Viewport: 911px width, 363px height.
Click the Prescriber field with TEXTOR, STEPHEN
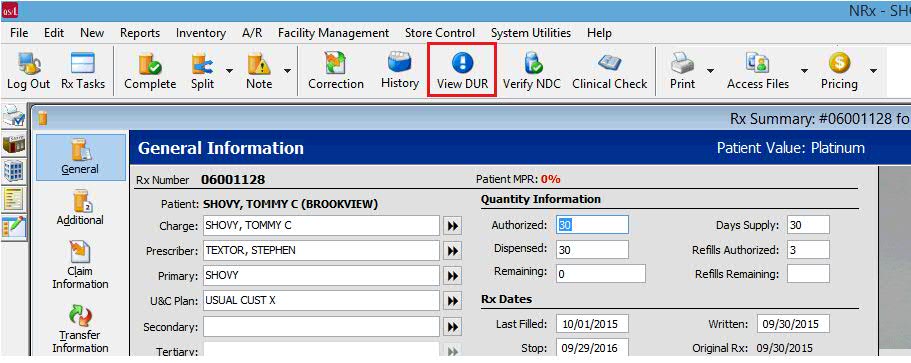point(321,251)
